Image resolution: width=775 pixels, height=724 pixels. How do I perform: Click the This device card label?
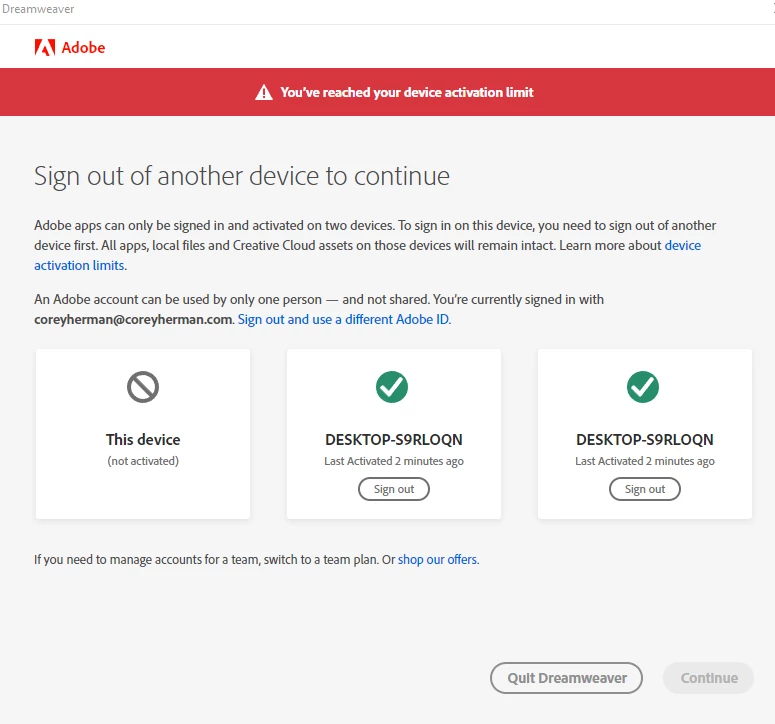click(x=143, y=439)
